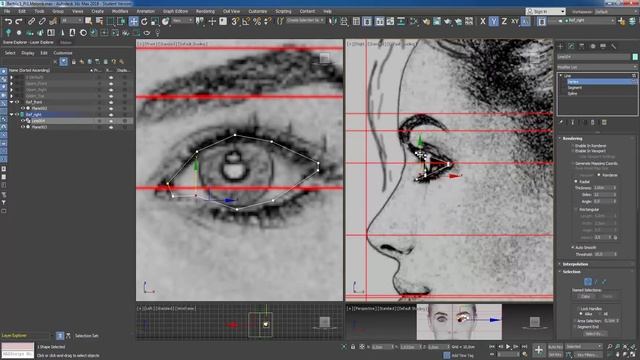Open the Rendering menu
Image resolution: width=640 pixels, height=360 pixels.
[205, 11]
